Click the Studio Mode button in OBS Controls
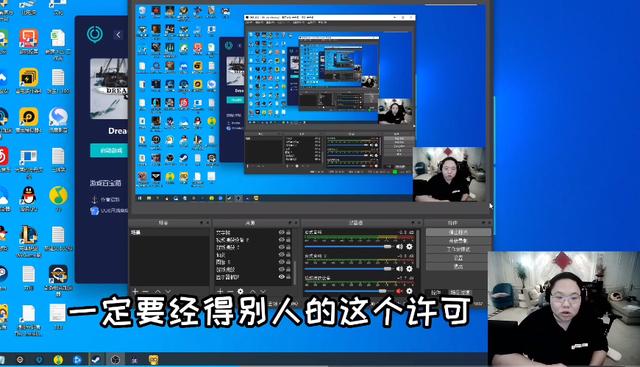 pos(458,249)
